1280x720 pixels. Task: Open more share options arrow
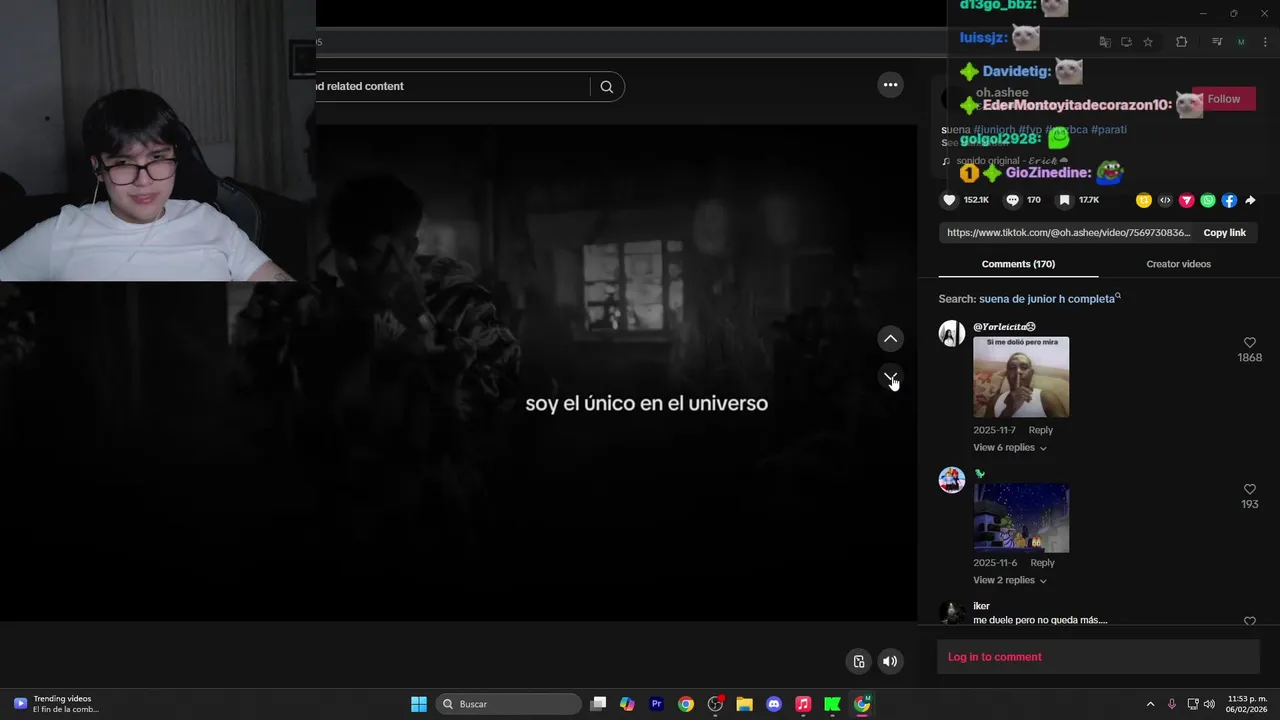(1250, 201)
